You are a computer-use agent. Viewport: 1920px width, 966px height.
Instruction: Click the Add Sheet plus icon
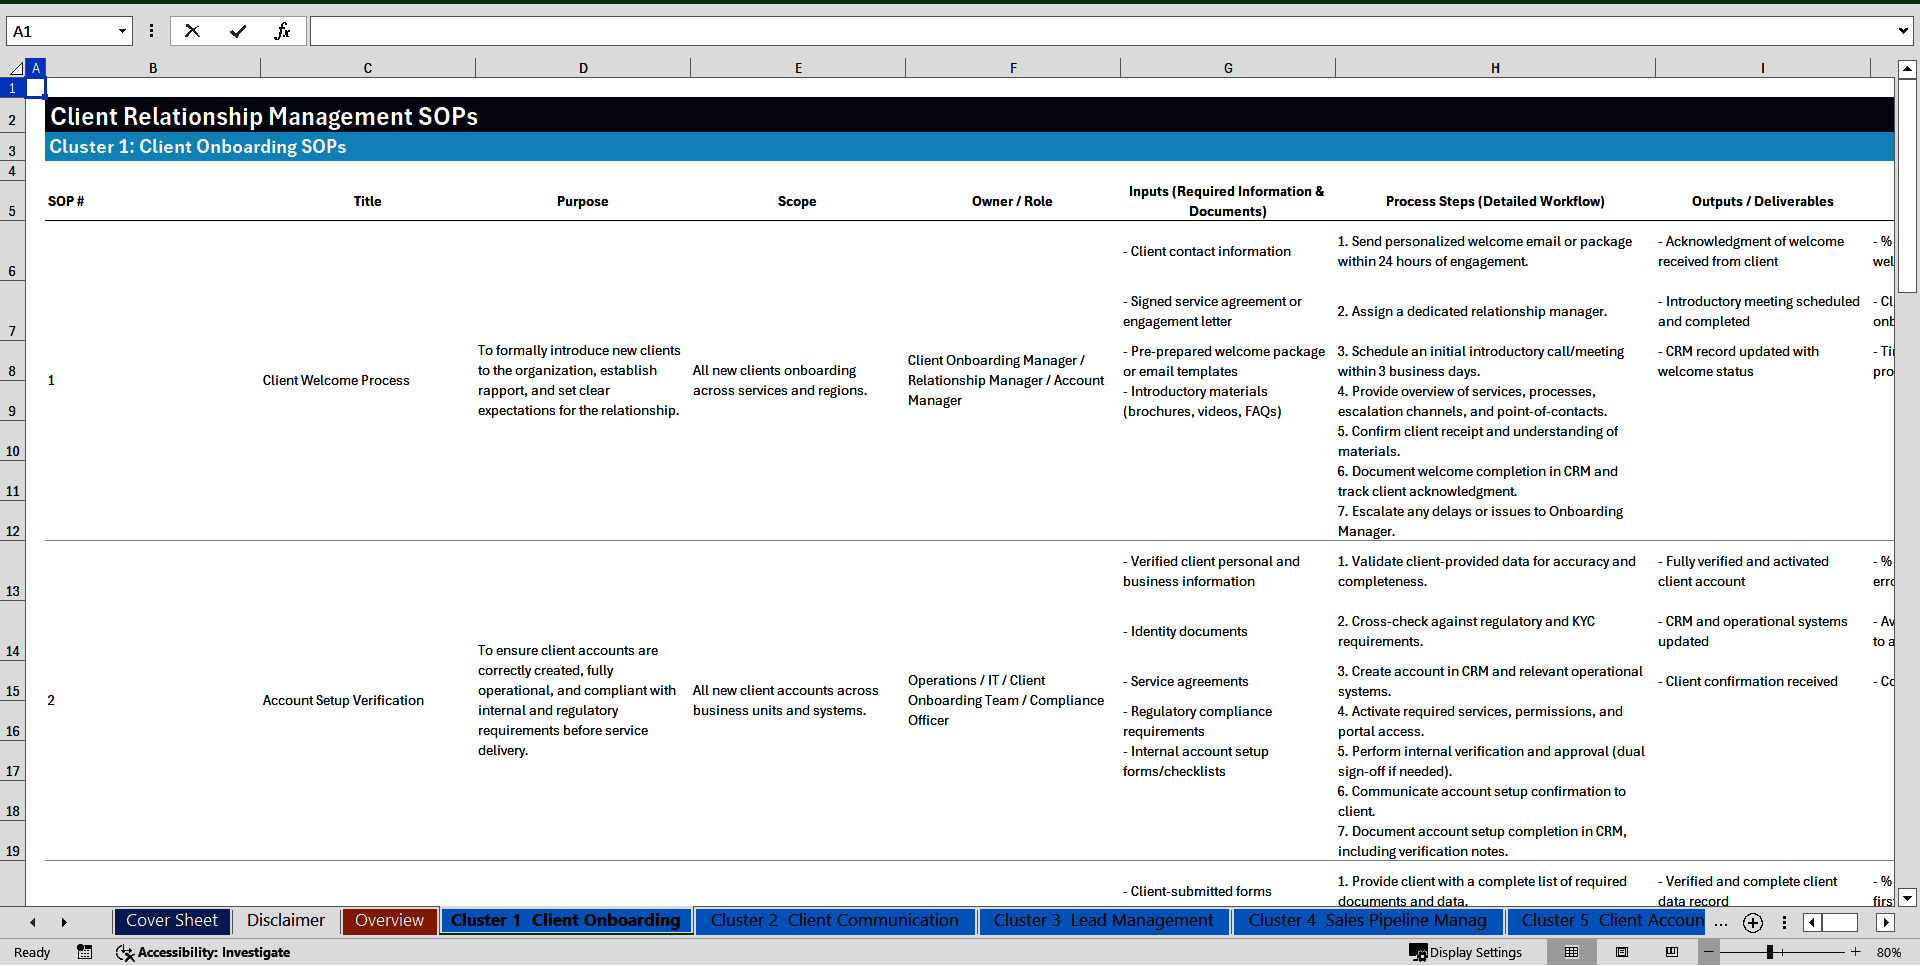pyautogui.click(x=1753, y=922)
